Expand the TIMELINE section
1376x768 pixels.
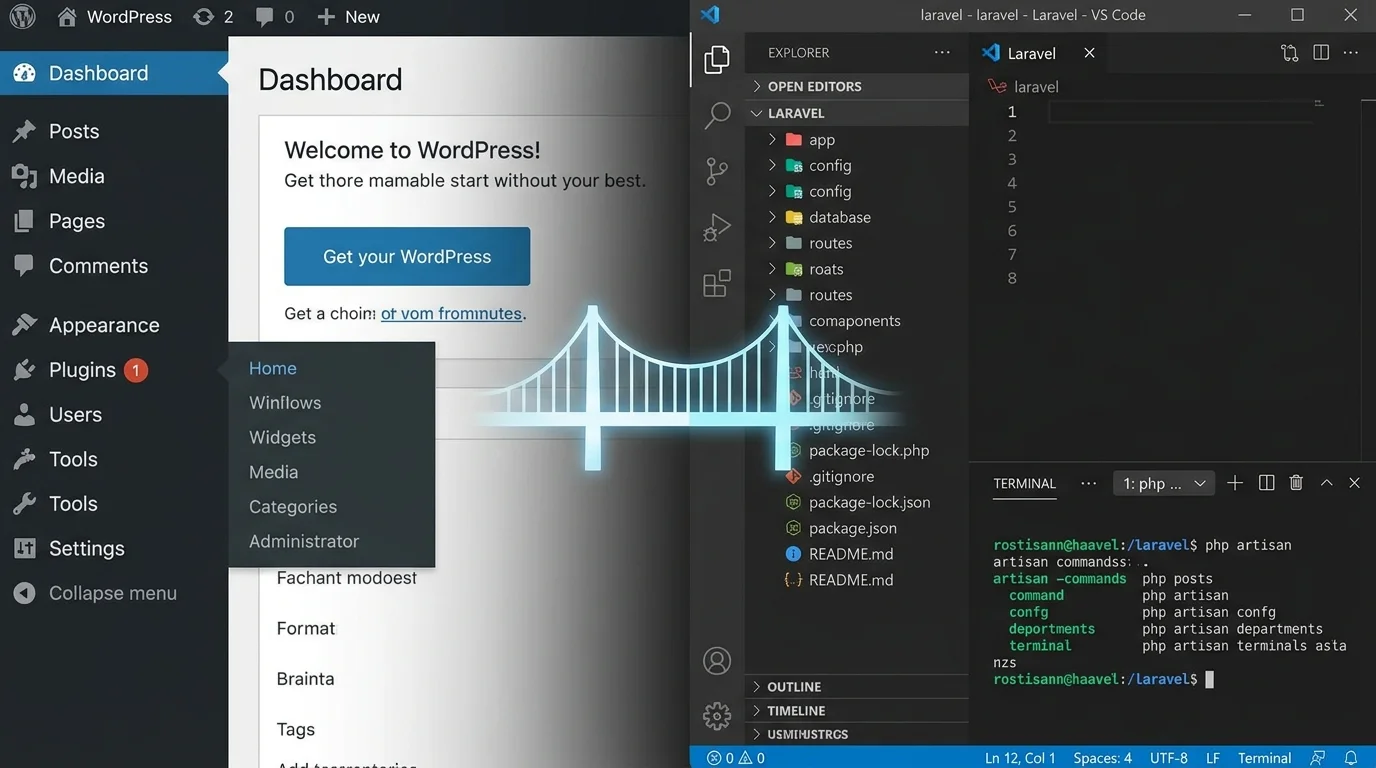pyautogui.click(x=858, y=711)
